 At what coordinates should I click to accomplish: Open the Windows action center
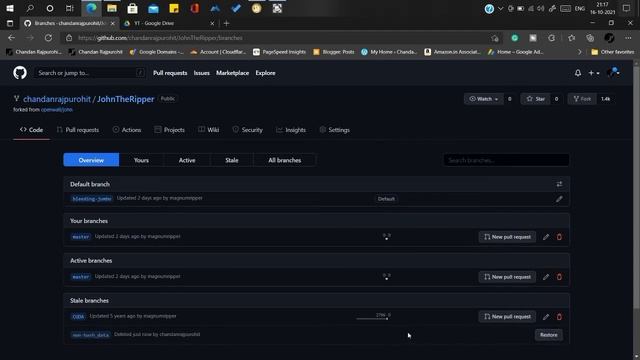(x=627, y=8)
